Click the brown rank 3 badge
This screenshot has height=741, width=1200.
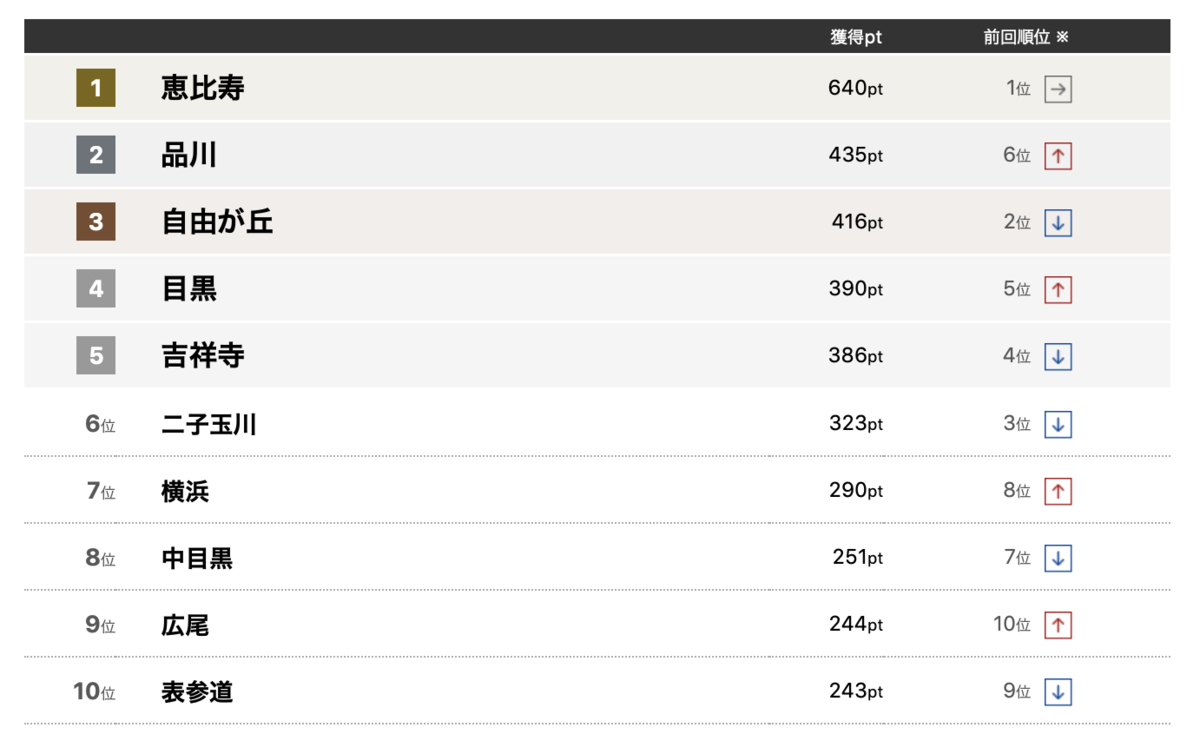[x=96, y=221]
